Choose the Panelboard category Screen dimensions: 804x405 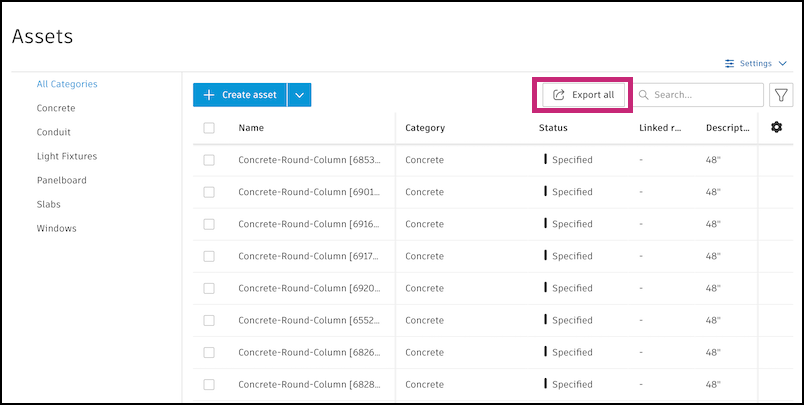[61, 180]
